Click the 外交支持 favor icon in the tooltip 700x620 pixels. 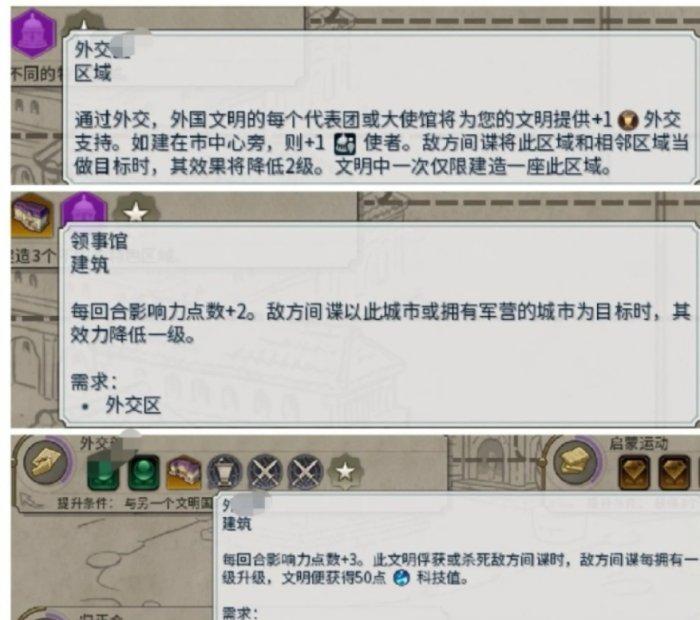tap(628, 120)
